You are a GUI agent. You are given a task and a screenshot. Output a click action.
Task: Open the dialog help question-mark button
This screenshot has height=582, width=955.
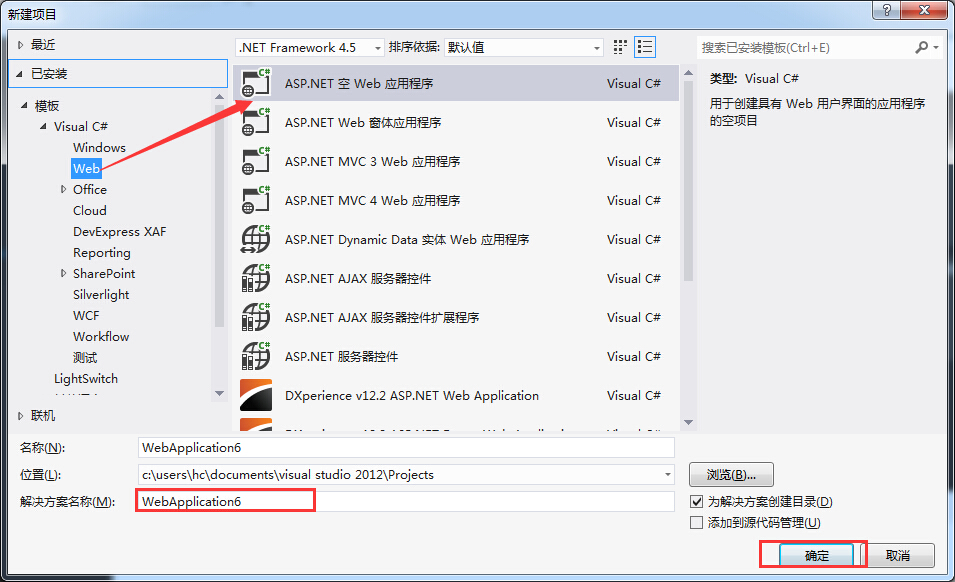887,10
